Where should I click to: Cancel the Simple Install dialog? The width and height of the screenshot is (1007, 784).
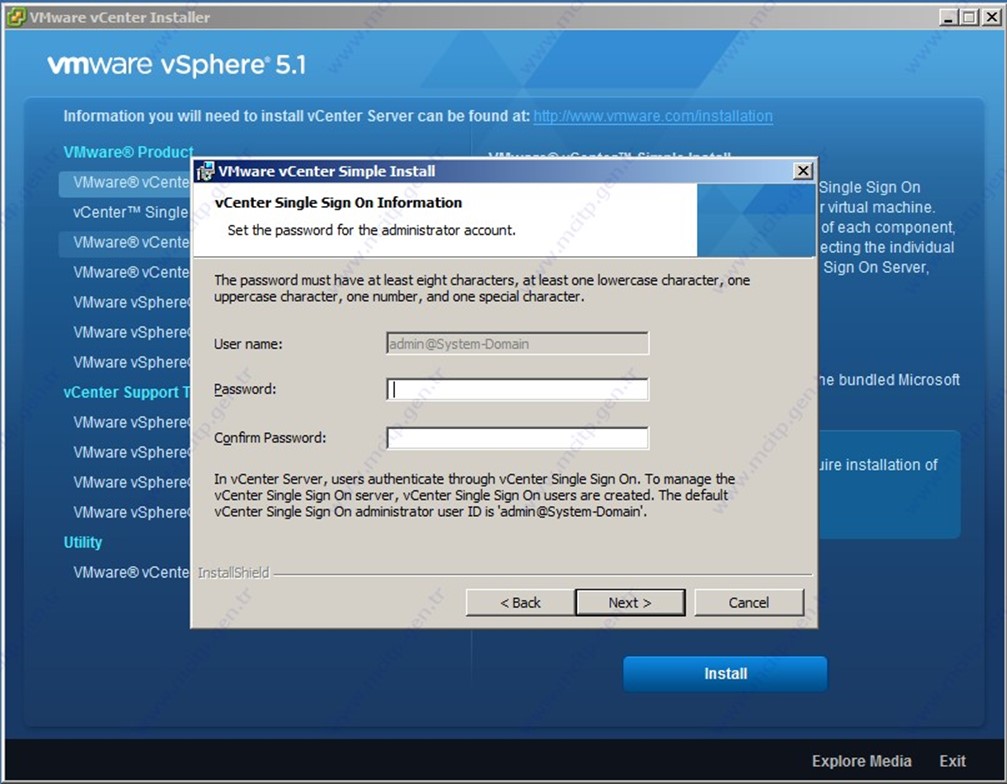tap(749, 602)
